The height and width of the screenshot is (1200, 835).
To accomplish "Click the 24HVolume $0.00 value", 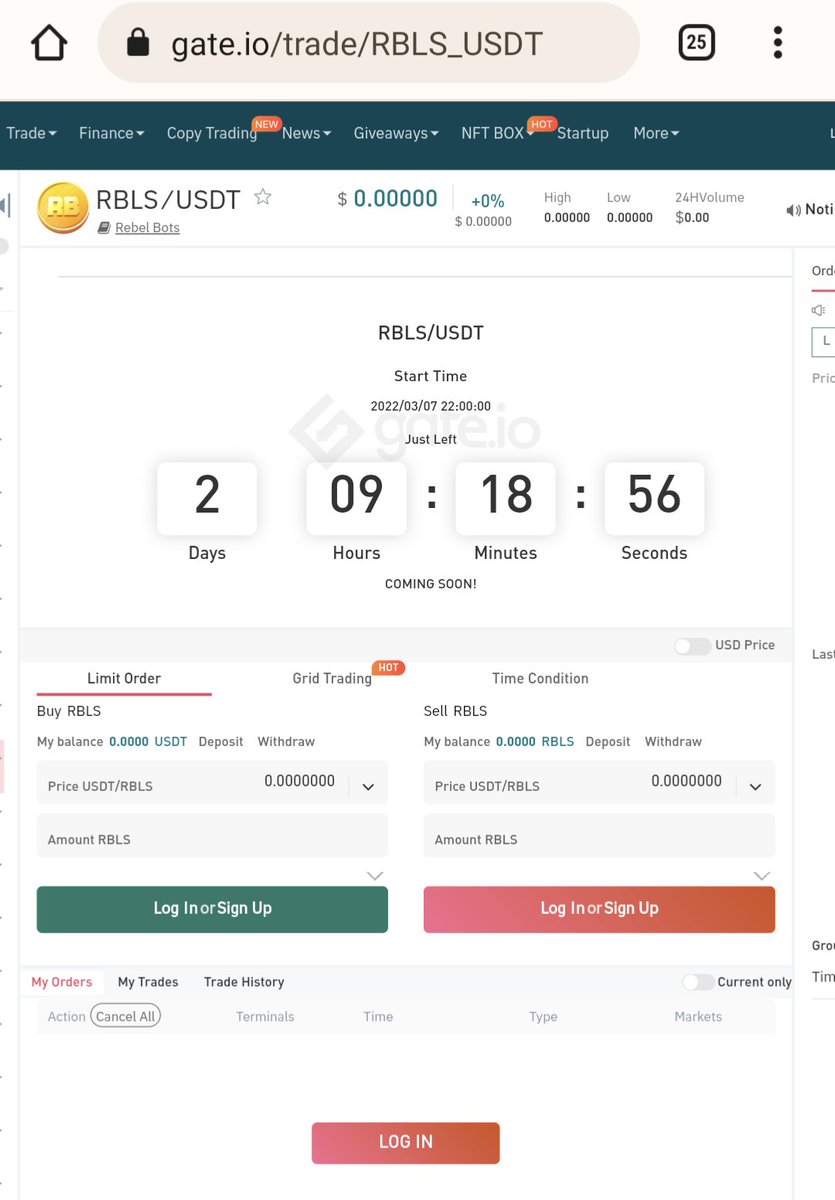I will pyautogui.click(x=693, y=217).
